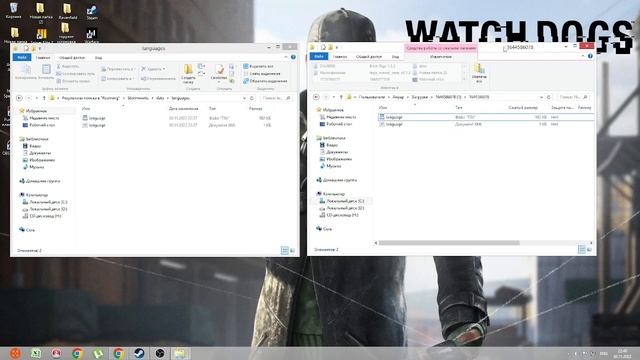Open the Move to dropdown in left window
The height and width of the screenshot is (360, 640).
pyautogui.click(x=118, y=69)
